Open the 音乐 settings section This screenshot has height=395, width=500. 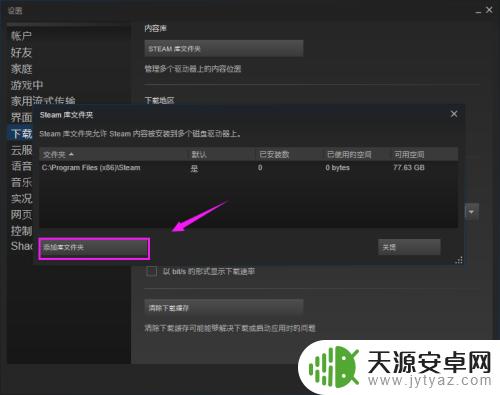21,182
